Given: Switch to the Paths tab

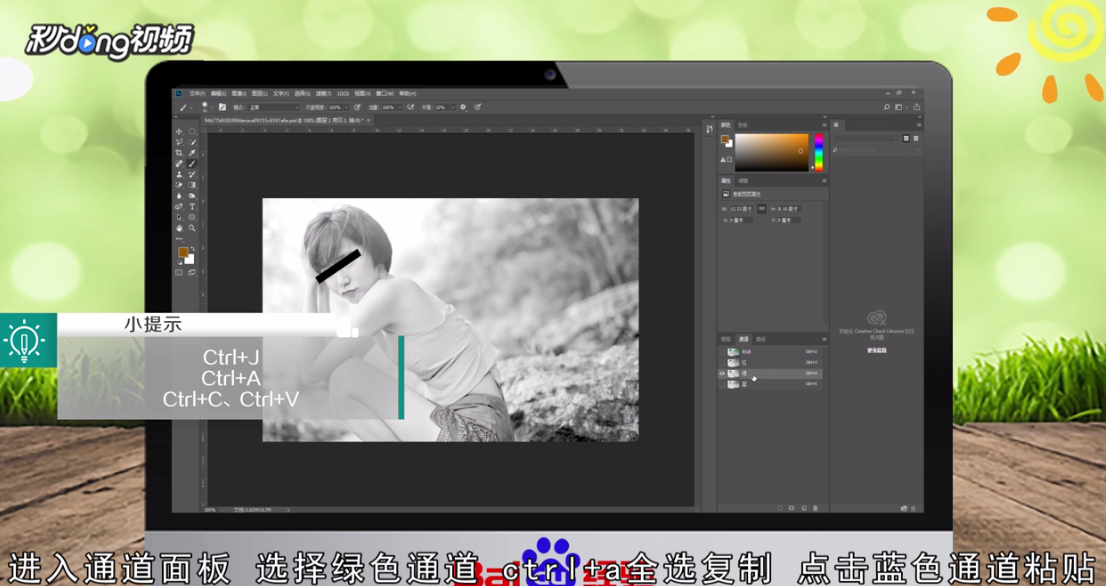Looking at the screenshot, I should pyautogui.click(x=760, y=339).
